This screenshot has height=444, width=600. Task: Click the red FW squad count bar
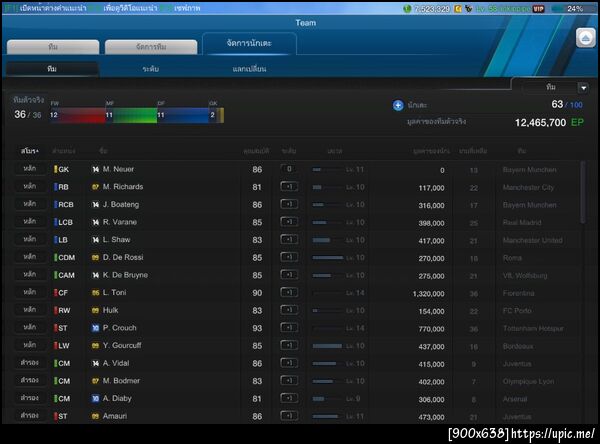(x=78, y=115)
